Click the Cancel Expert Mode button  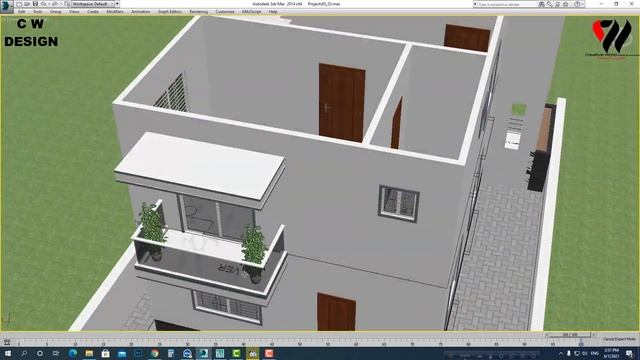[x=619, y=339]
